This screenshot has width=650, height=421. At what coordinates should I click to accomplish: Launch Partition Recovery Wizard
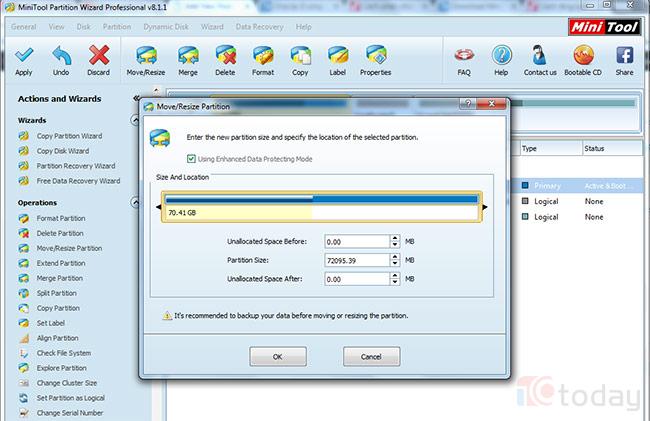76,166
